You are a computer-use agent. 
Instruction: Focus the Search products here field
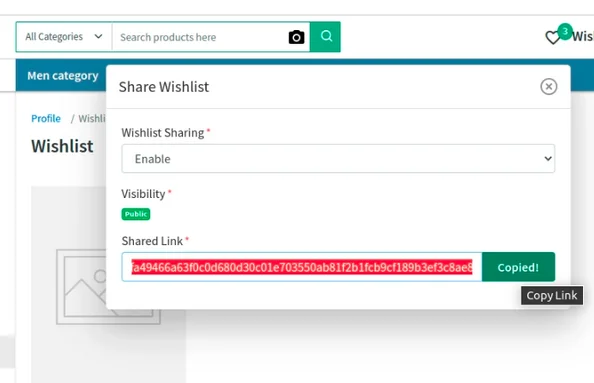tap(200, 37)
